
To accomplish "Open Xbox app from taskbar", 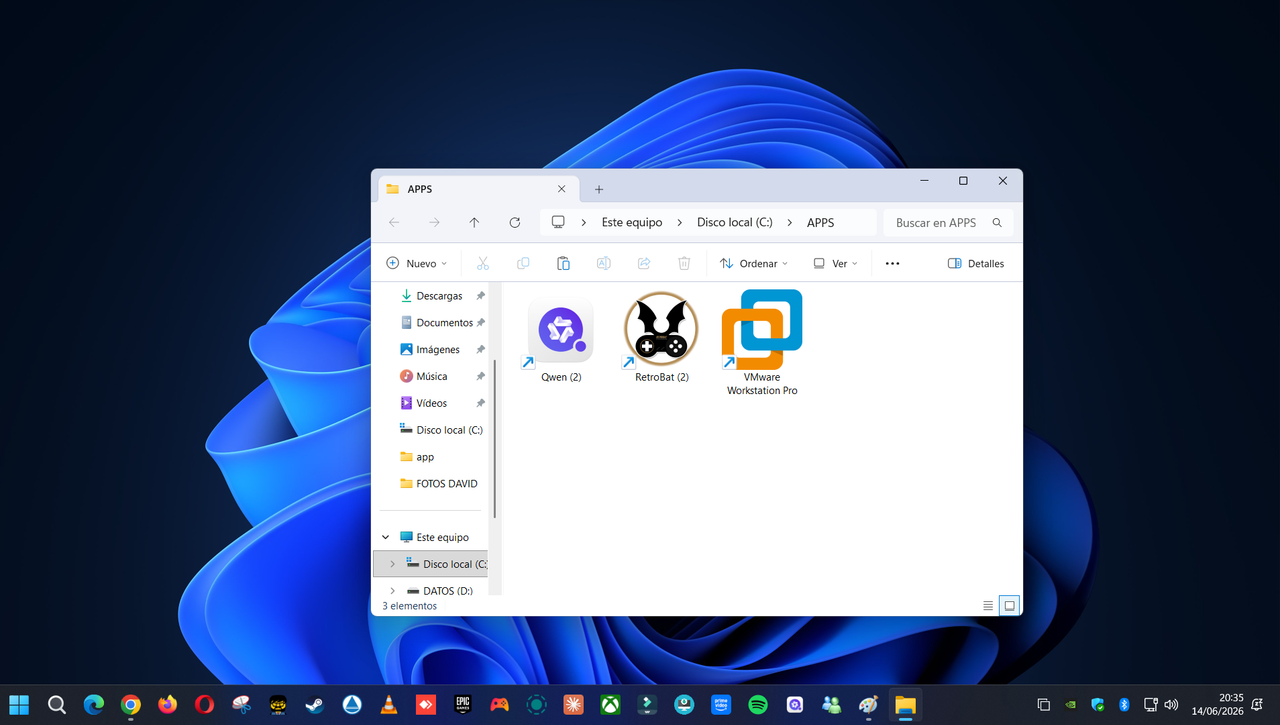I will (610, 704).
